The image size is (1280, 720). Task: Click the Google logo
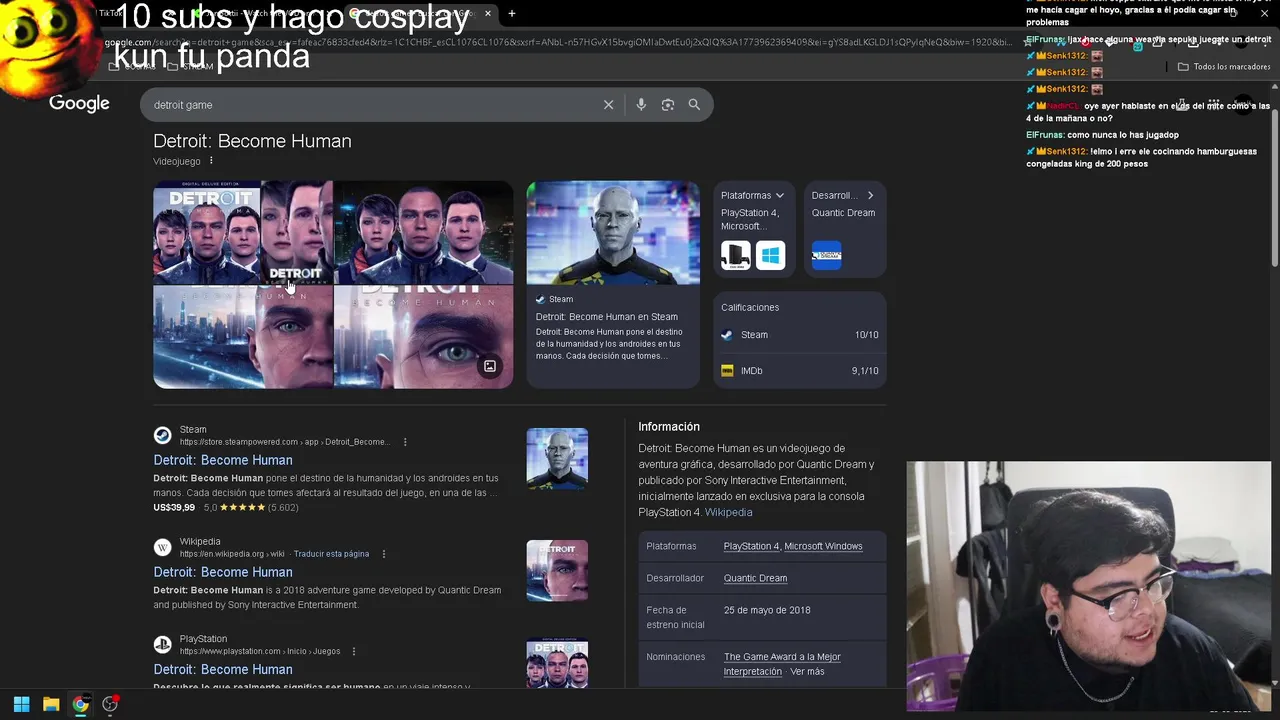(79, 104)
